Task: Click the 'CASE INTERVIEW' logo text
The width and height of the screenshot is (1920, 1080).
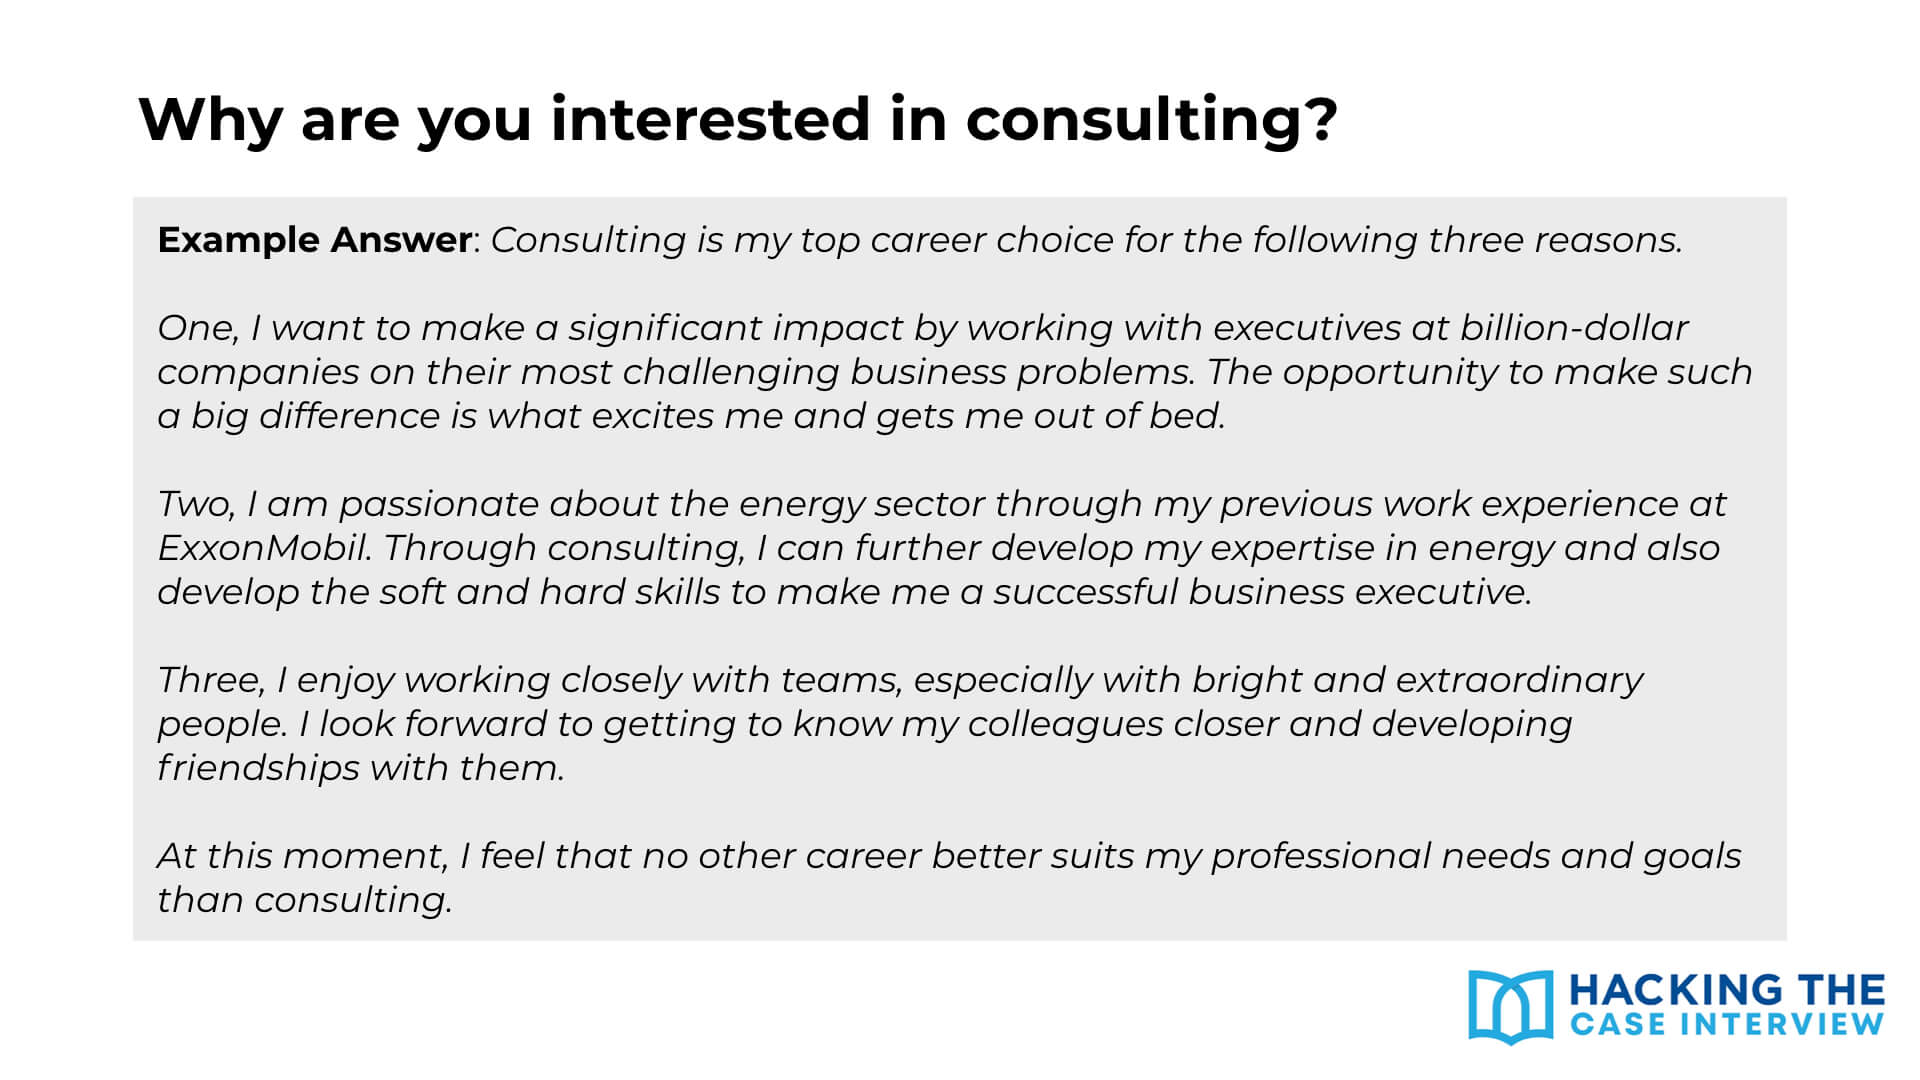Action: [1727, 1025]
